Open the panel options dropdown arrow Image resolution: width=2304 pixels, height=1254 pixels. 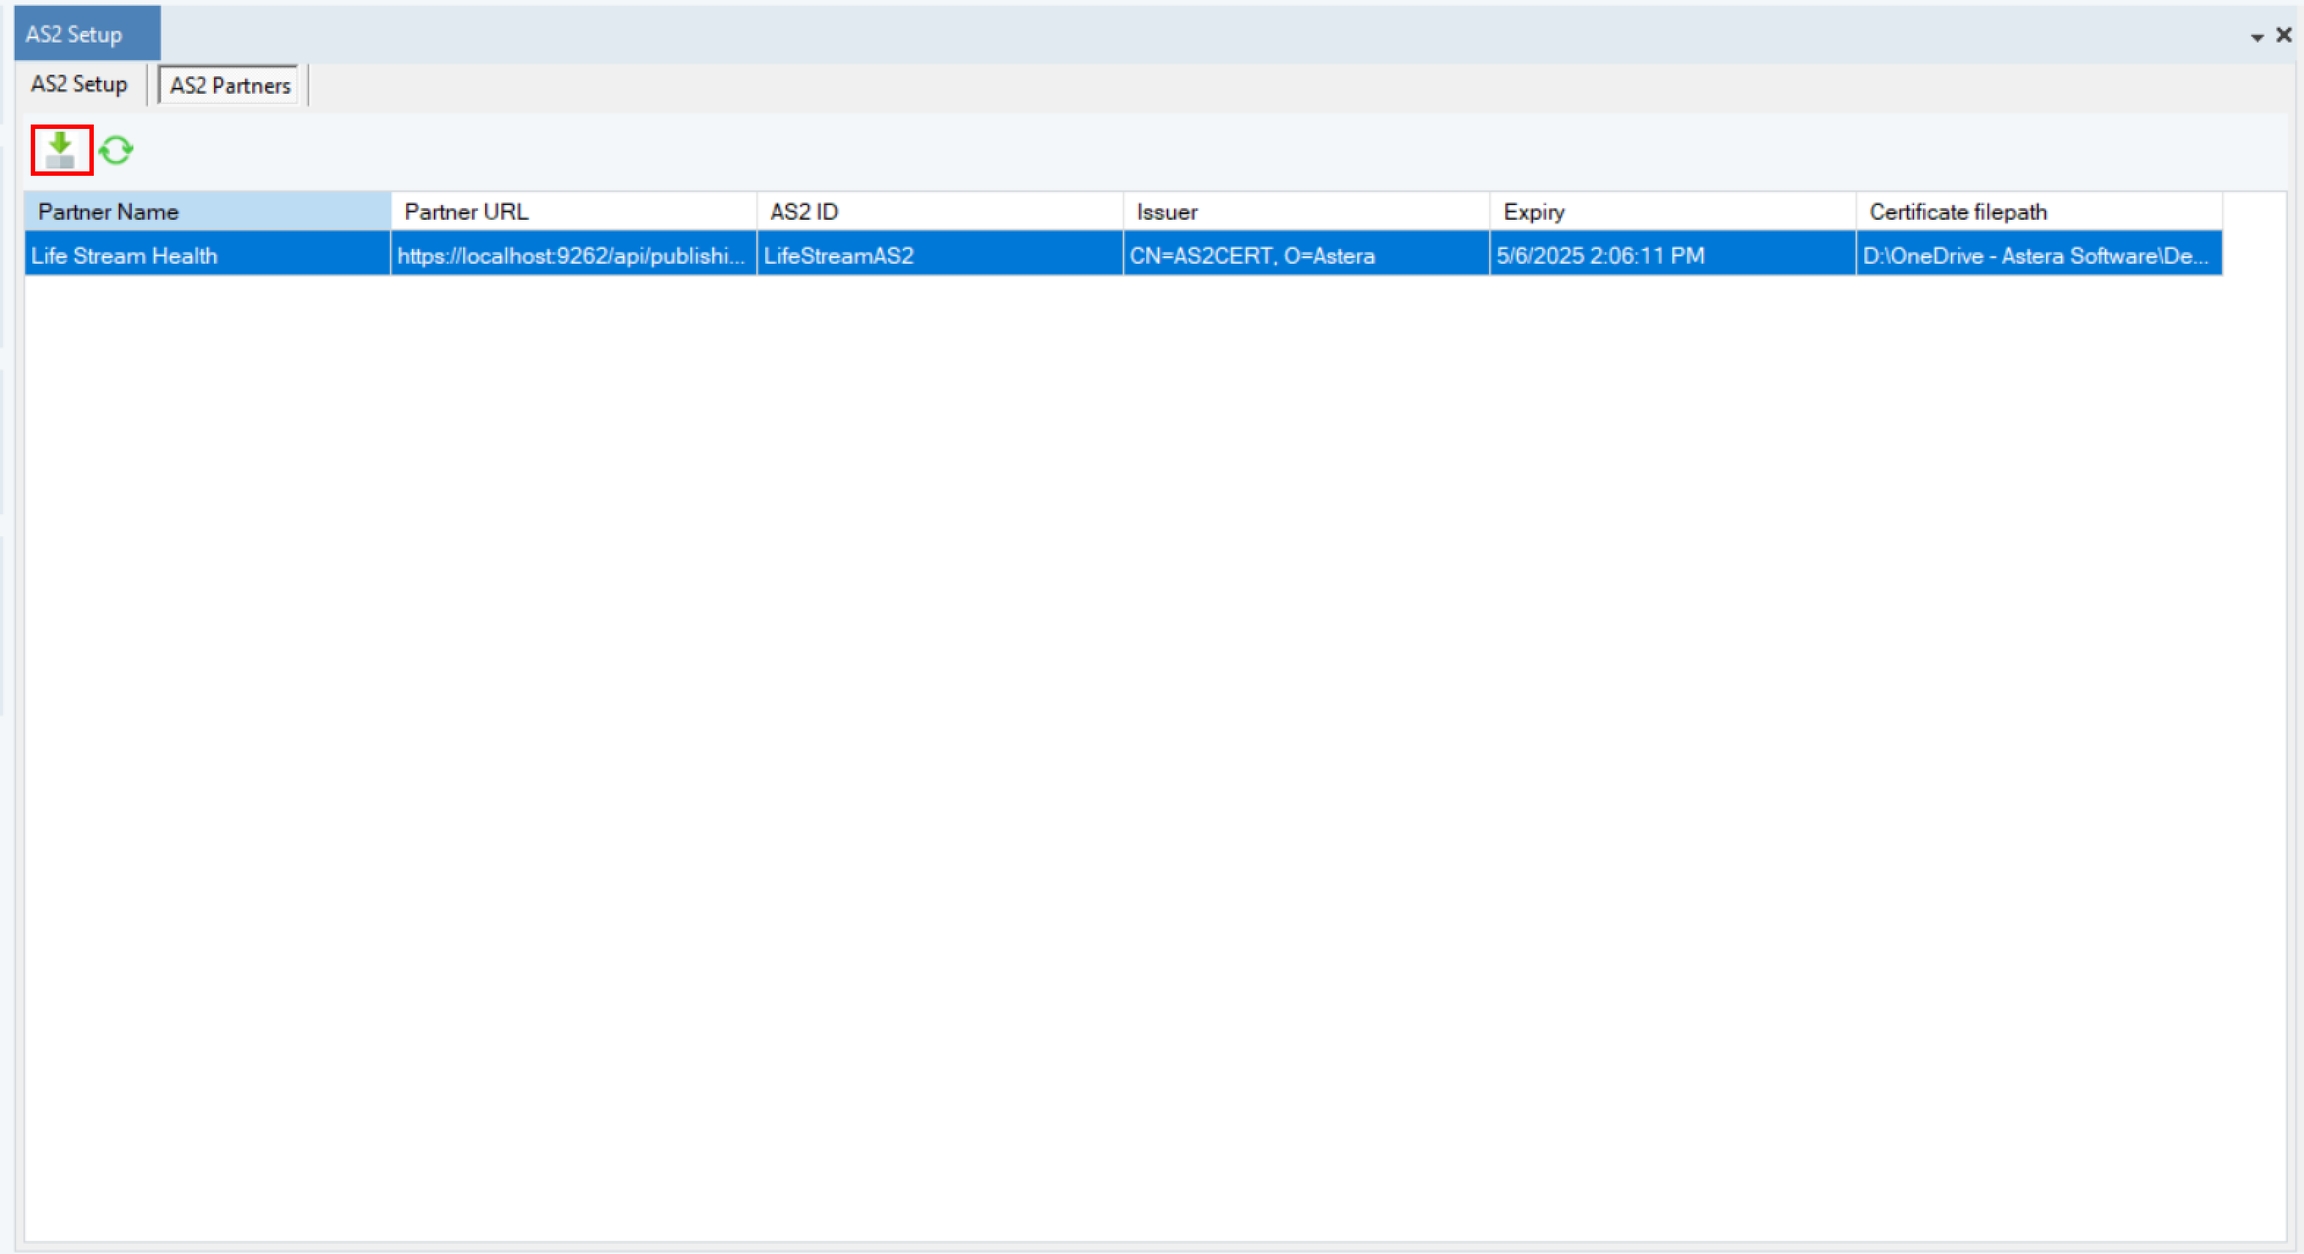2257,37
